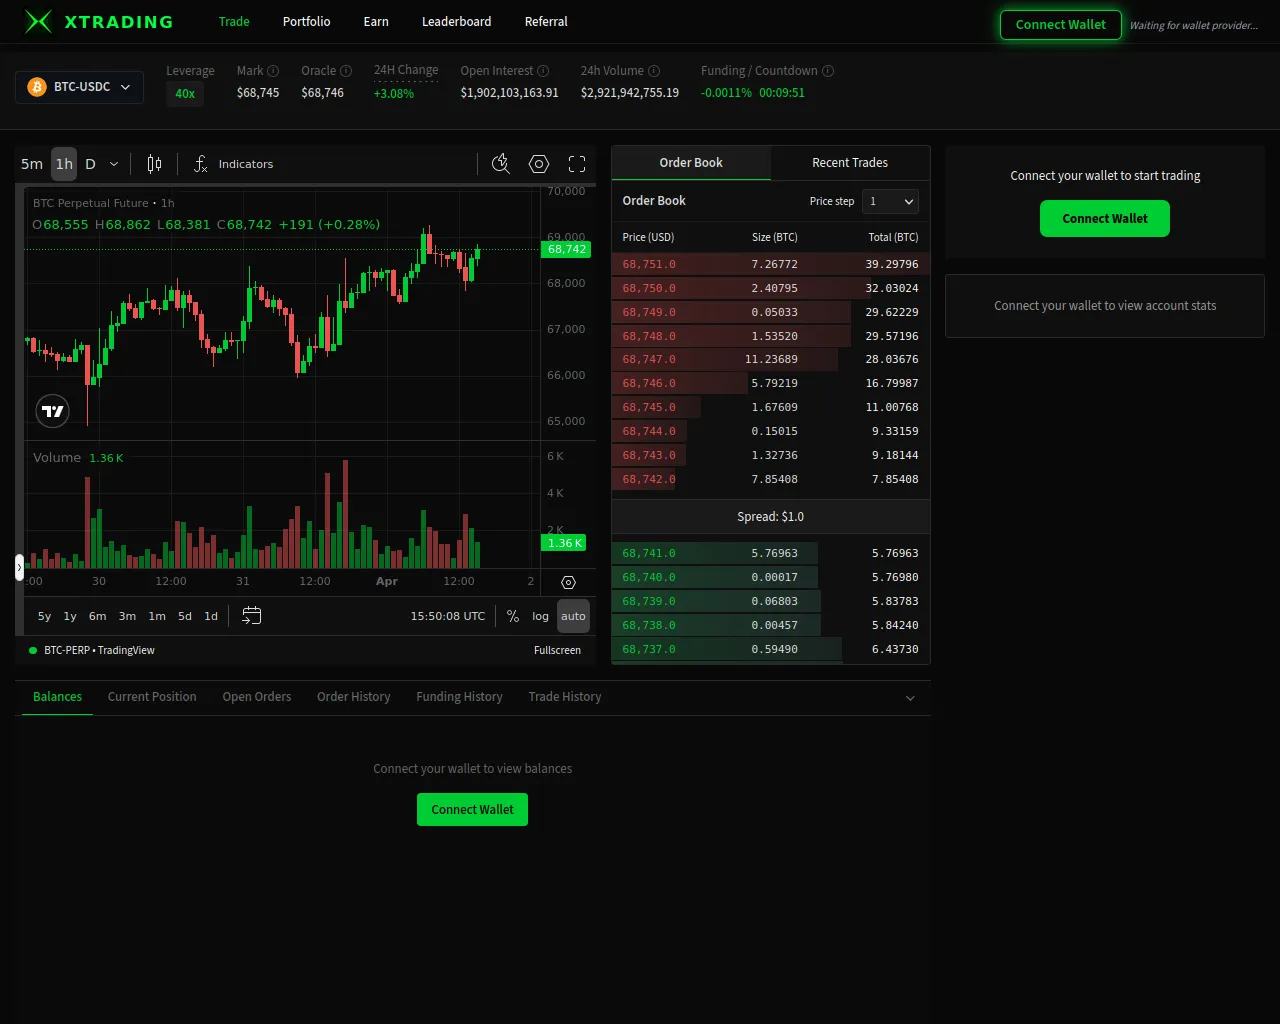
Task: Open chart settings hexagon icon in toolbar
Action: pos(539,164)
